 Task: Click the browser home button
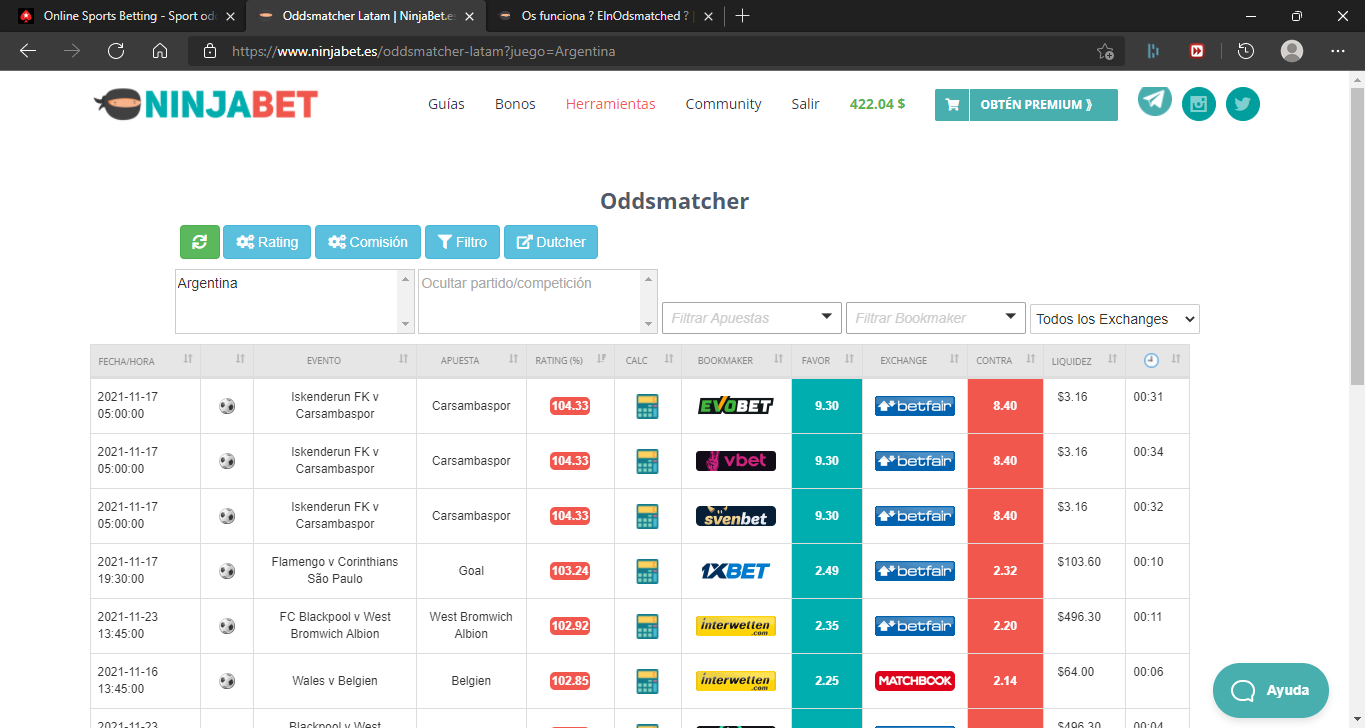pyautogui.click(x=160, y=51)
